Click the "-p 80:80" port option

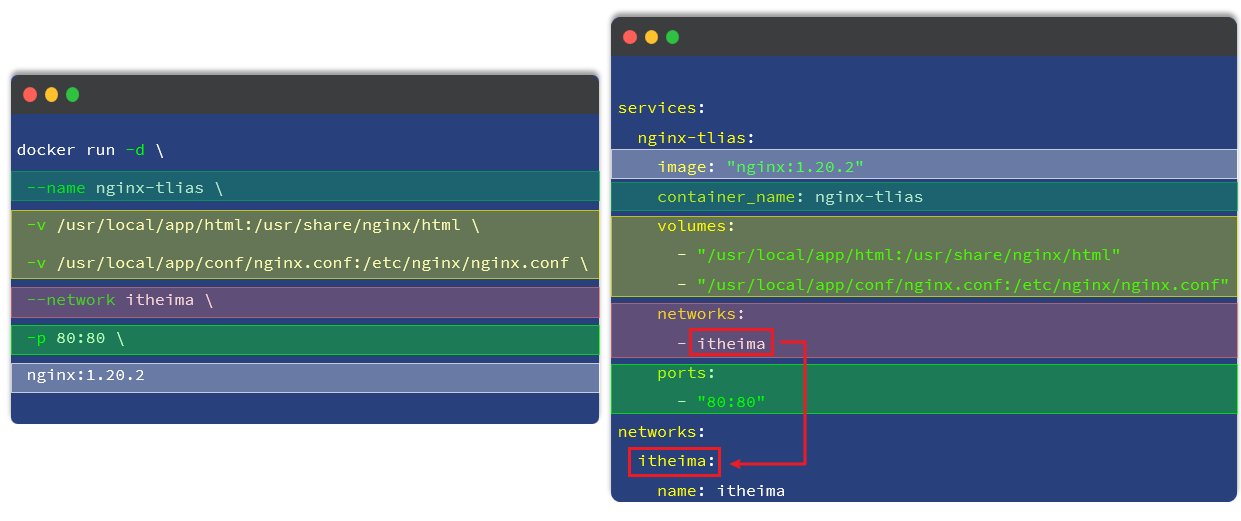click(x=76, y=338)
